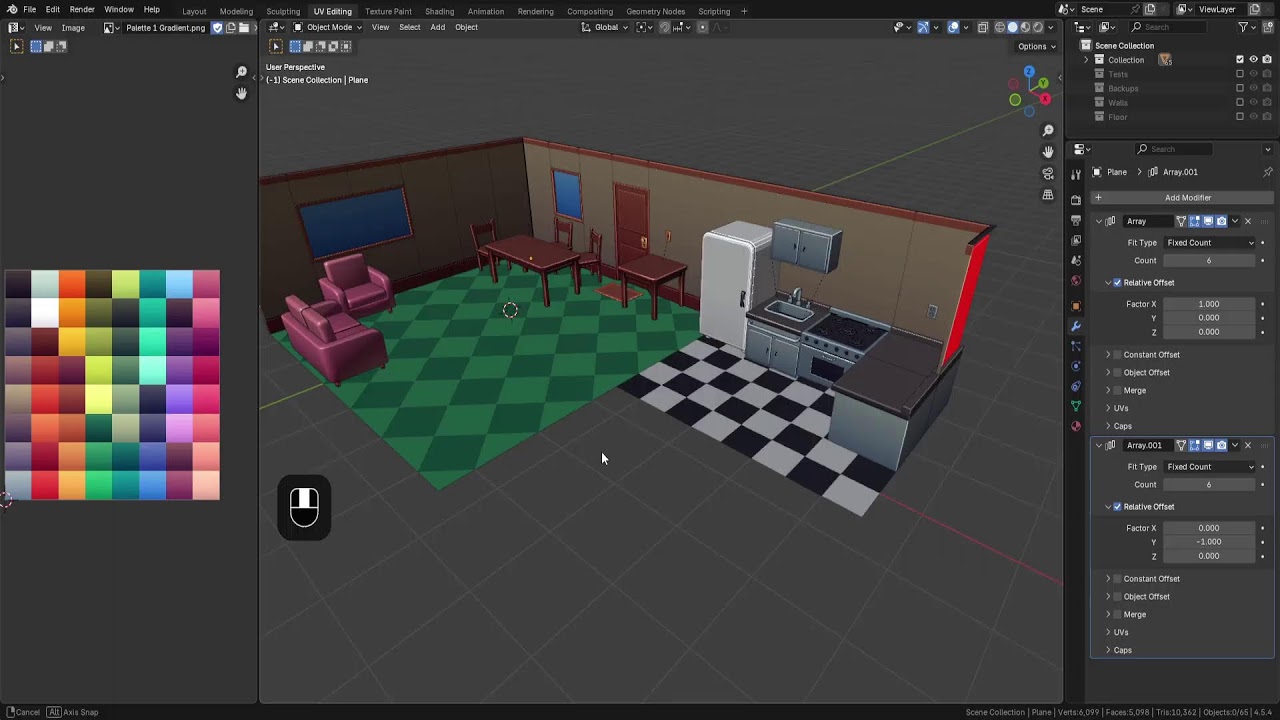The image size is (1280, 720).
Task: Select solid viewport shading
Action: 1012,27
